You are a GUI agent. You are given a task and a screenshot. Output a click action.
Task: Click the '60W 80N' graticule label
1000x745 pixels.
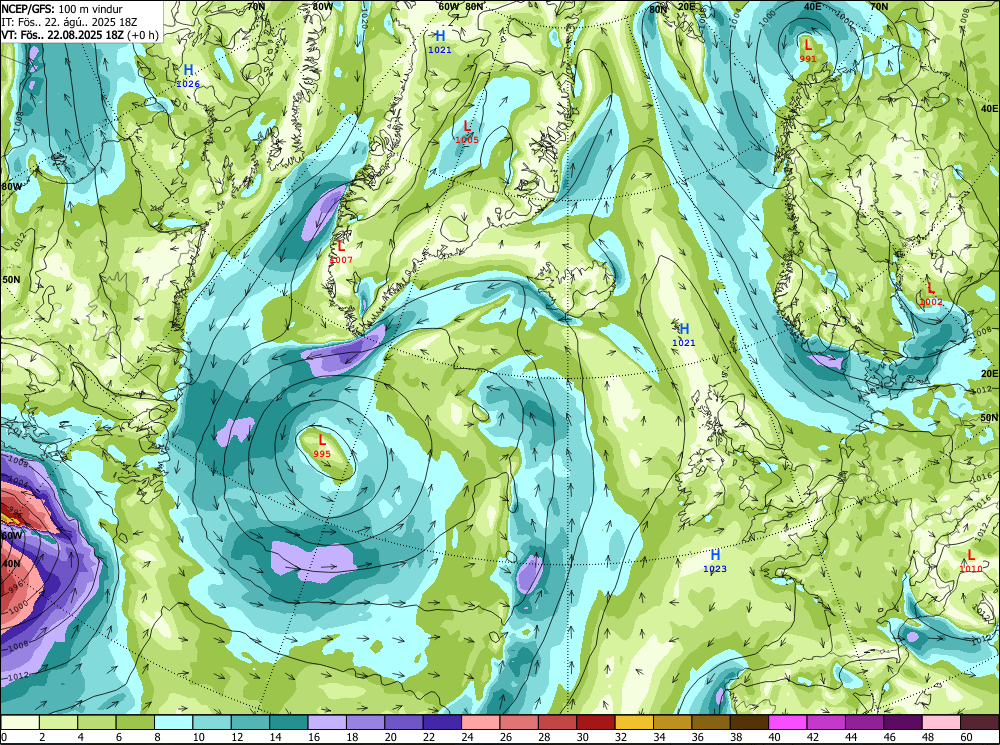coord(460,7)
